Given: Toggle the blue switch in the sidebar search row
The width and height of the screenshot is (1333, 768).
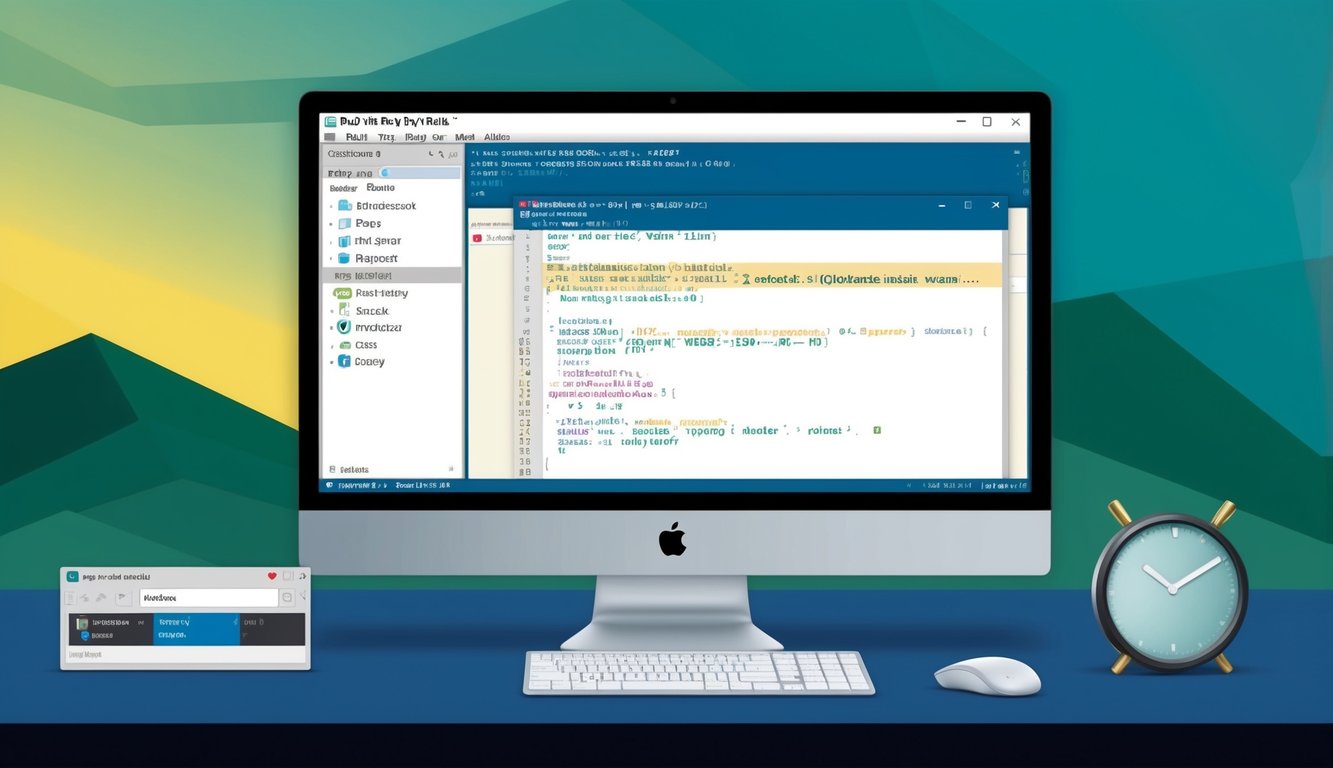Looking at the screenshot, I should (384, 173).
